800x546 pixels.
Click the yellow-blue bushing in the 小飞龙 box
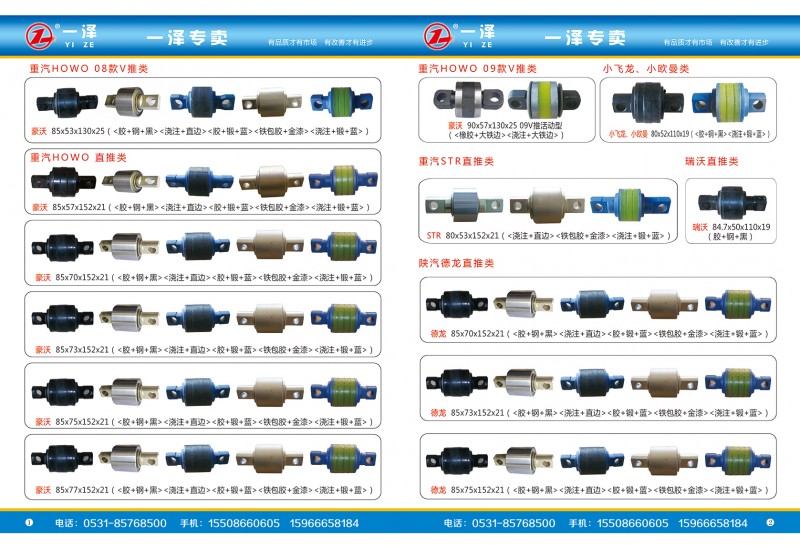(x=729, y=103)
